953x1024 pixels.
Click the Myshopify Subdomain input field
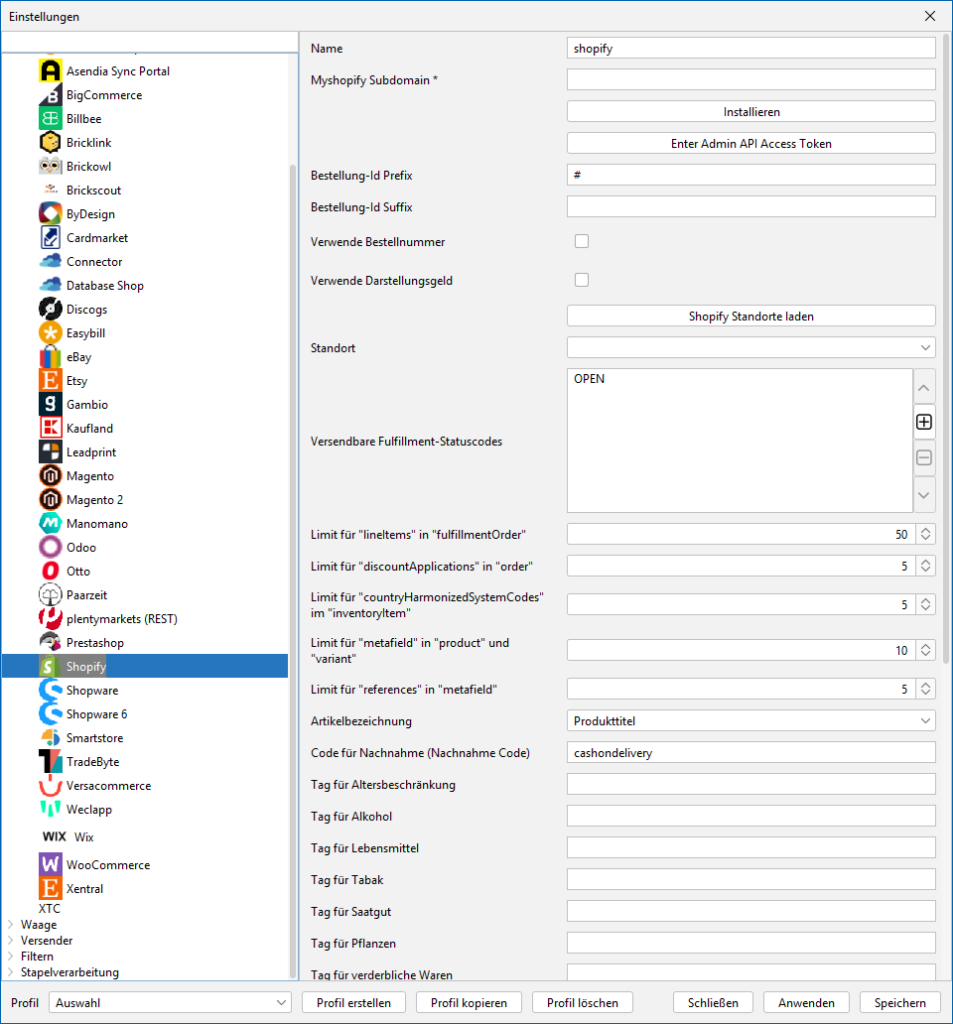click(x=751, y=80)
